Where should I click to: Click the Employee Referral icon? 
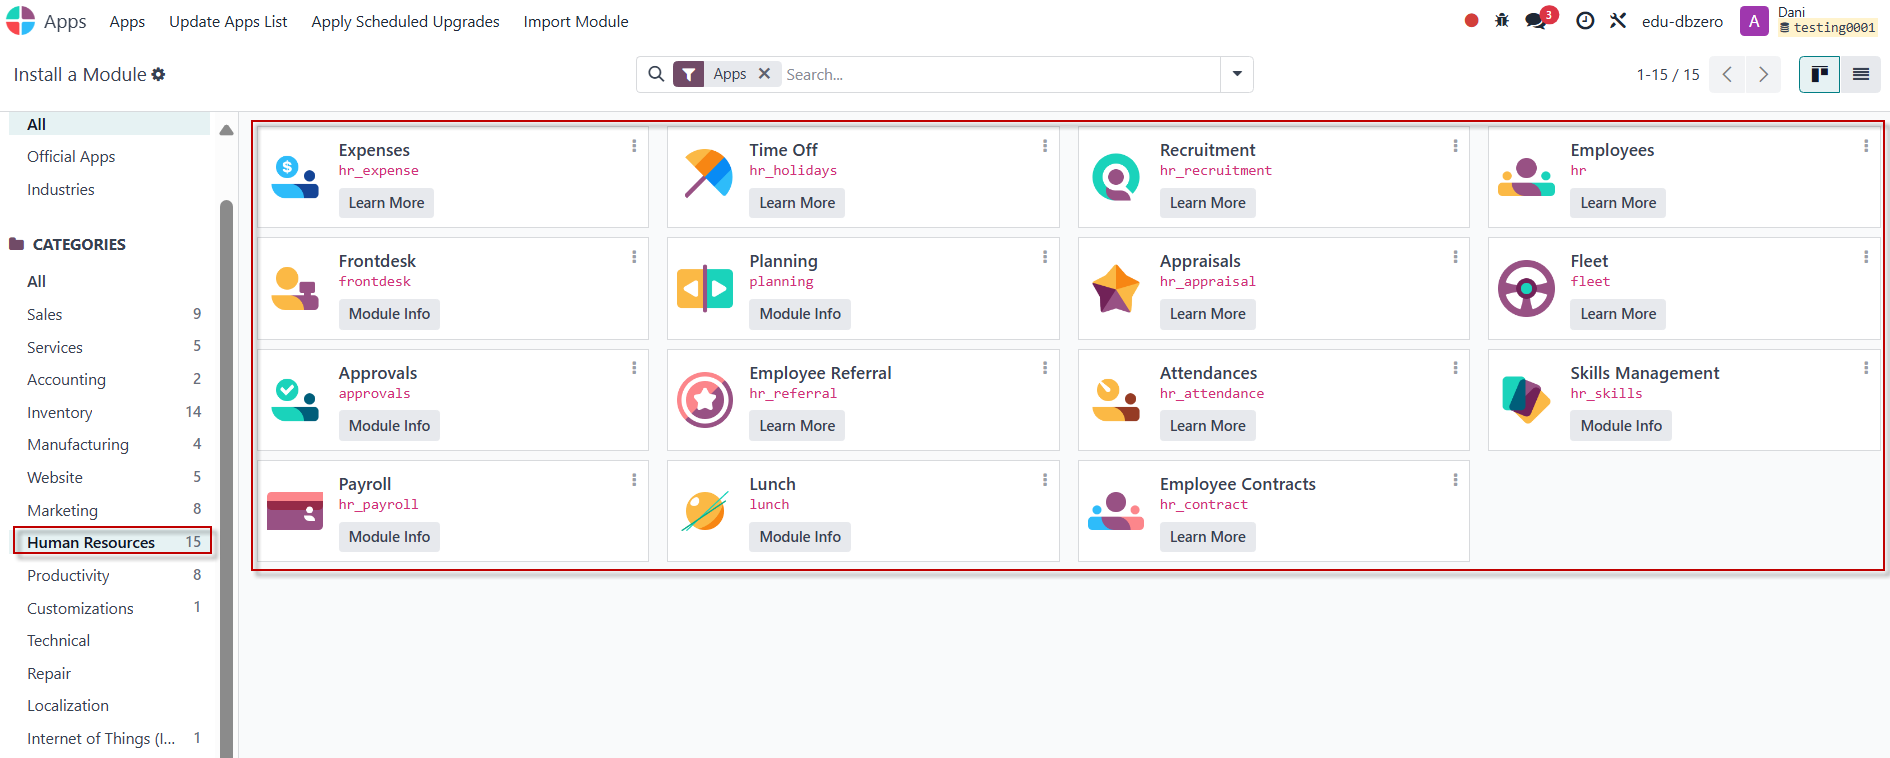tap(706, 400)
